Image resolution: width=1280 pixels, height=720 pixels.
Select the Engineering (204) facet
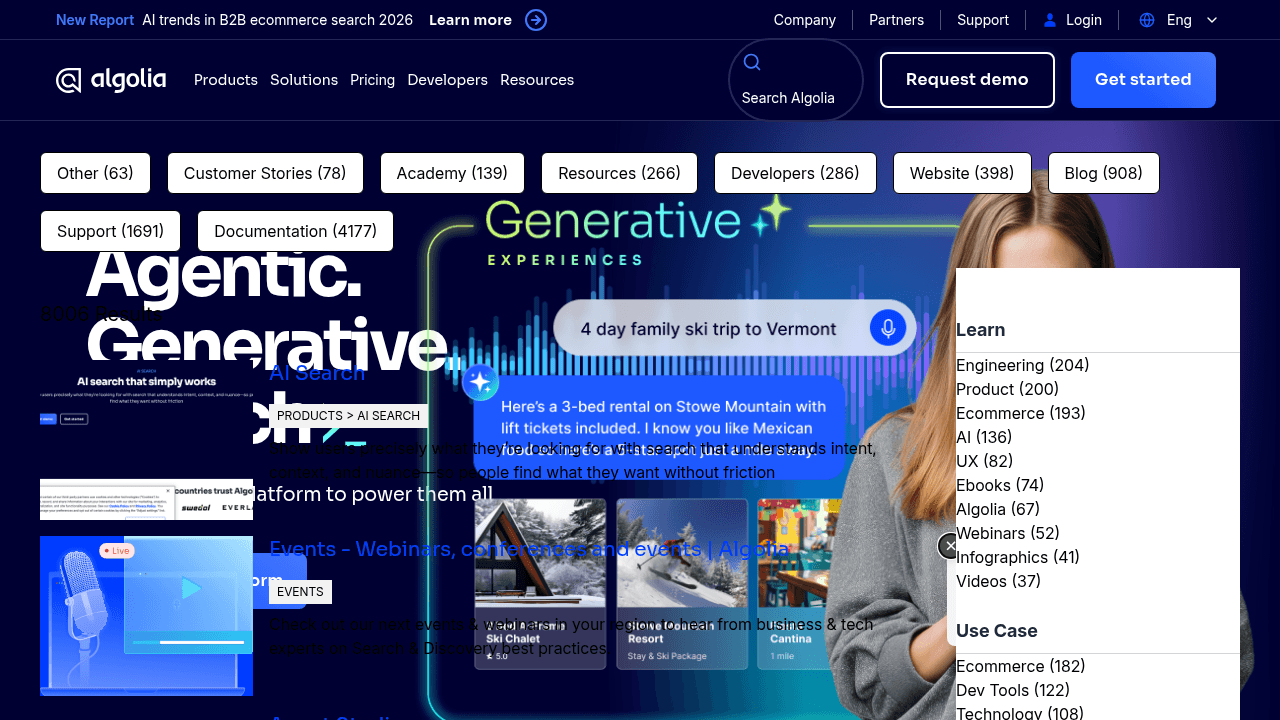tap(1023, 365)
